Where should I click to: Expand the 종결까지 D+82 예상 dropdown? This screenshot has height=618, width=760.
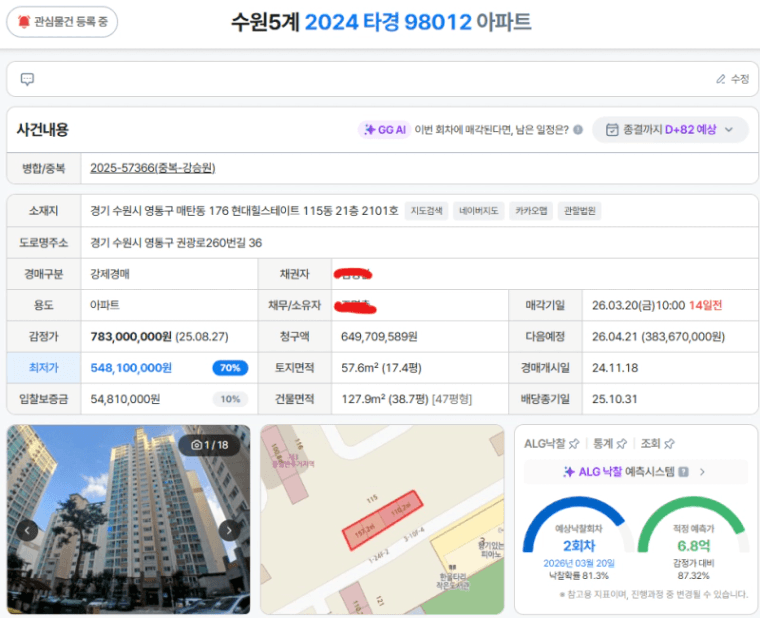670,130
